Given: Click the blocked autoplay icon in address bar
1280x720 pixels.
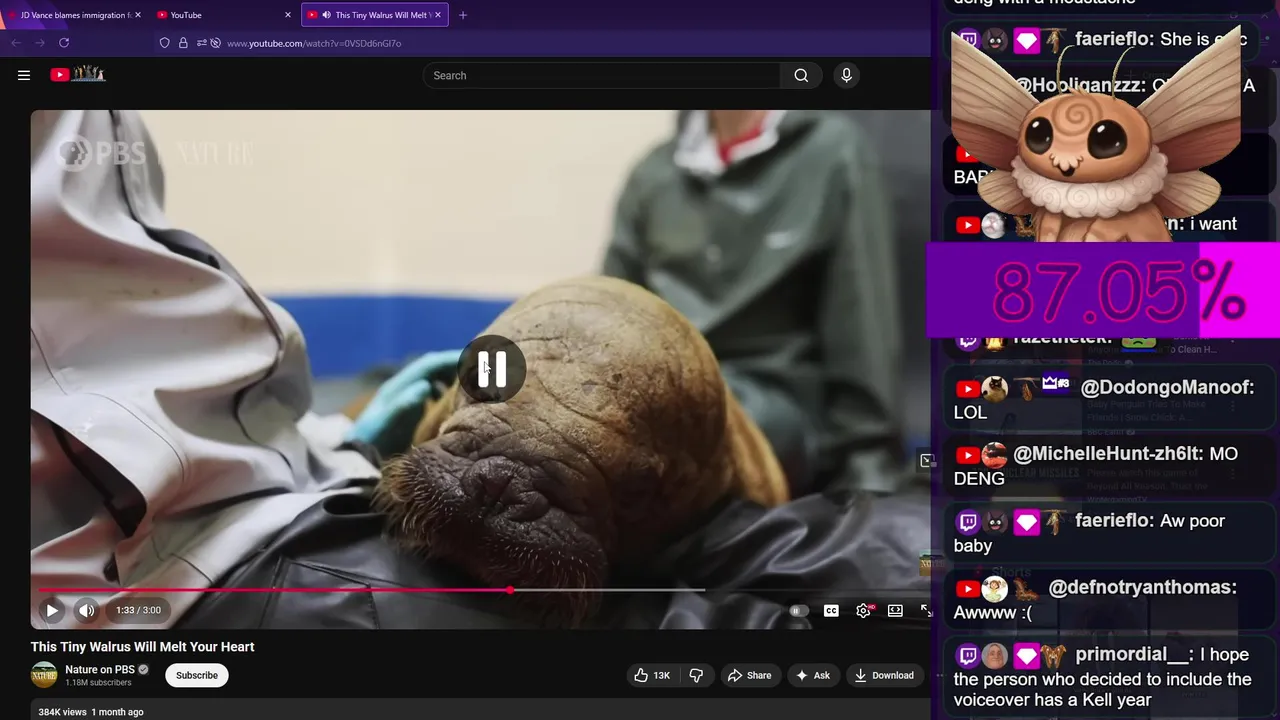Looking at the screenshot, I should pyautogui.click(x=215, y=43).
